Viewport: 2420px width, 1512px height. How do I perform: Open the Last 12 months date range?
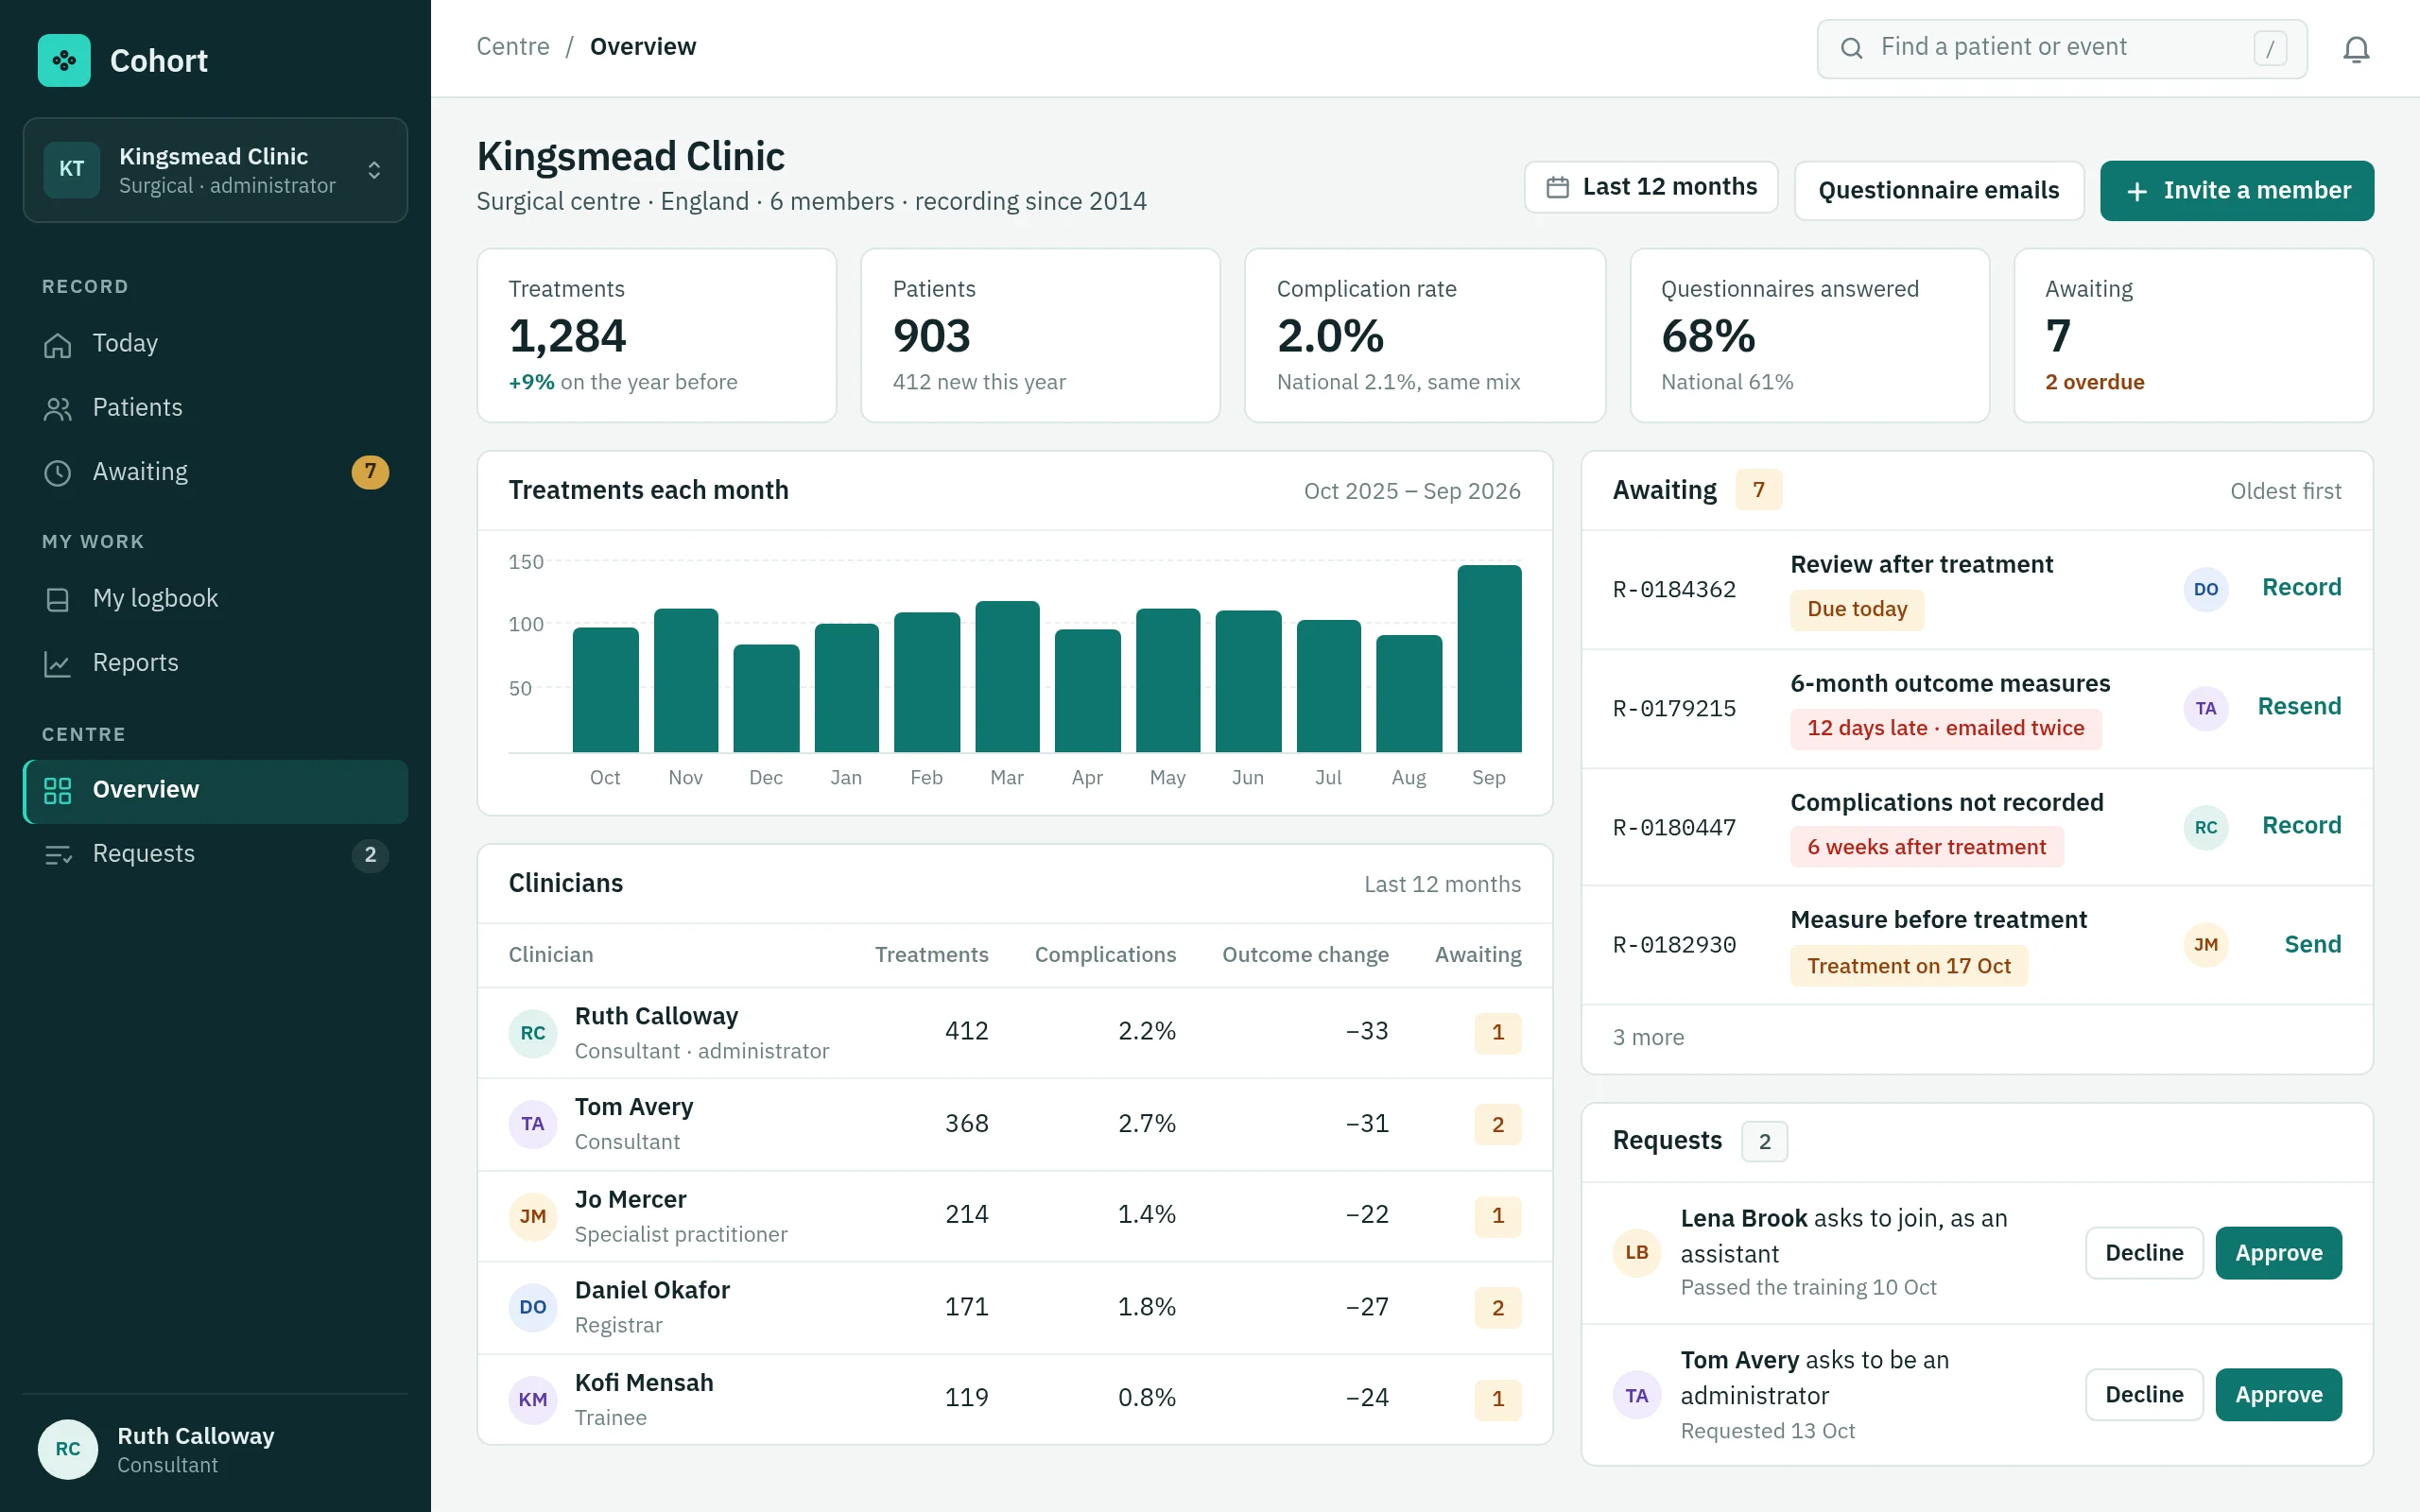(1651, 187)
